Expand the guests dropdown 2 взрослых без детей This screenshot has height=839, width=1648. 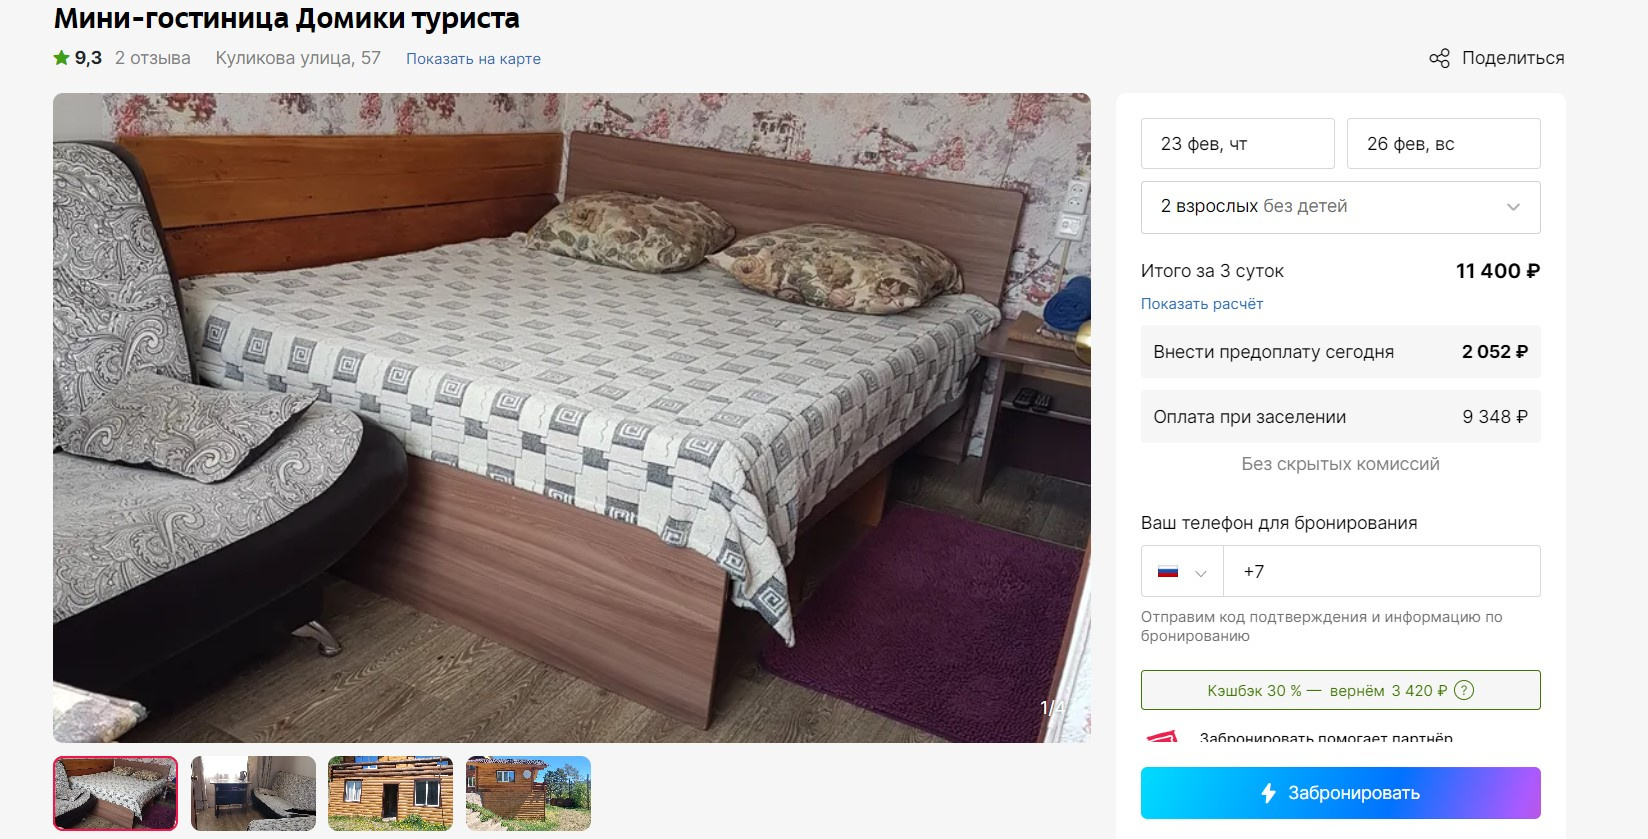click(x=1340, y=207)
